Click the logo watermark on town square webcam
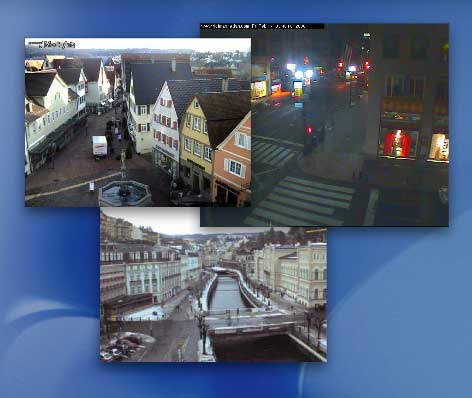The width and height of the screenshot is (472, 398). coord(52,44)
